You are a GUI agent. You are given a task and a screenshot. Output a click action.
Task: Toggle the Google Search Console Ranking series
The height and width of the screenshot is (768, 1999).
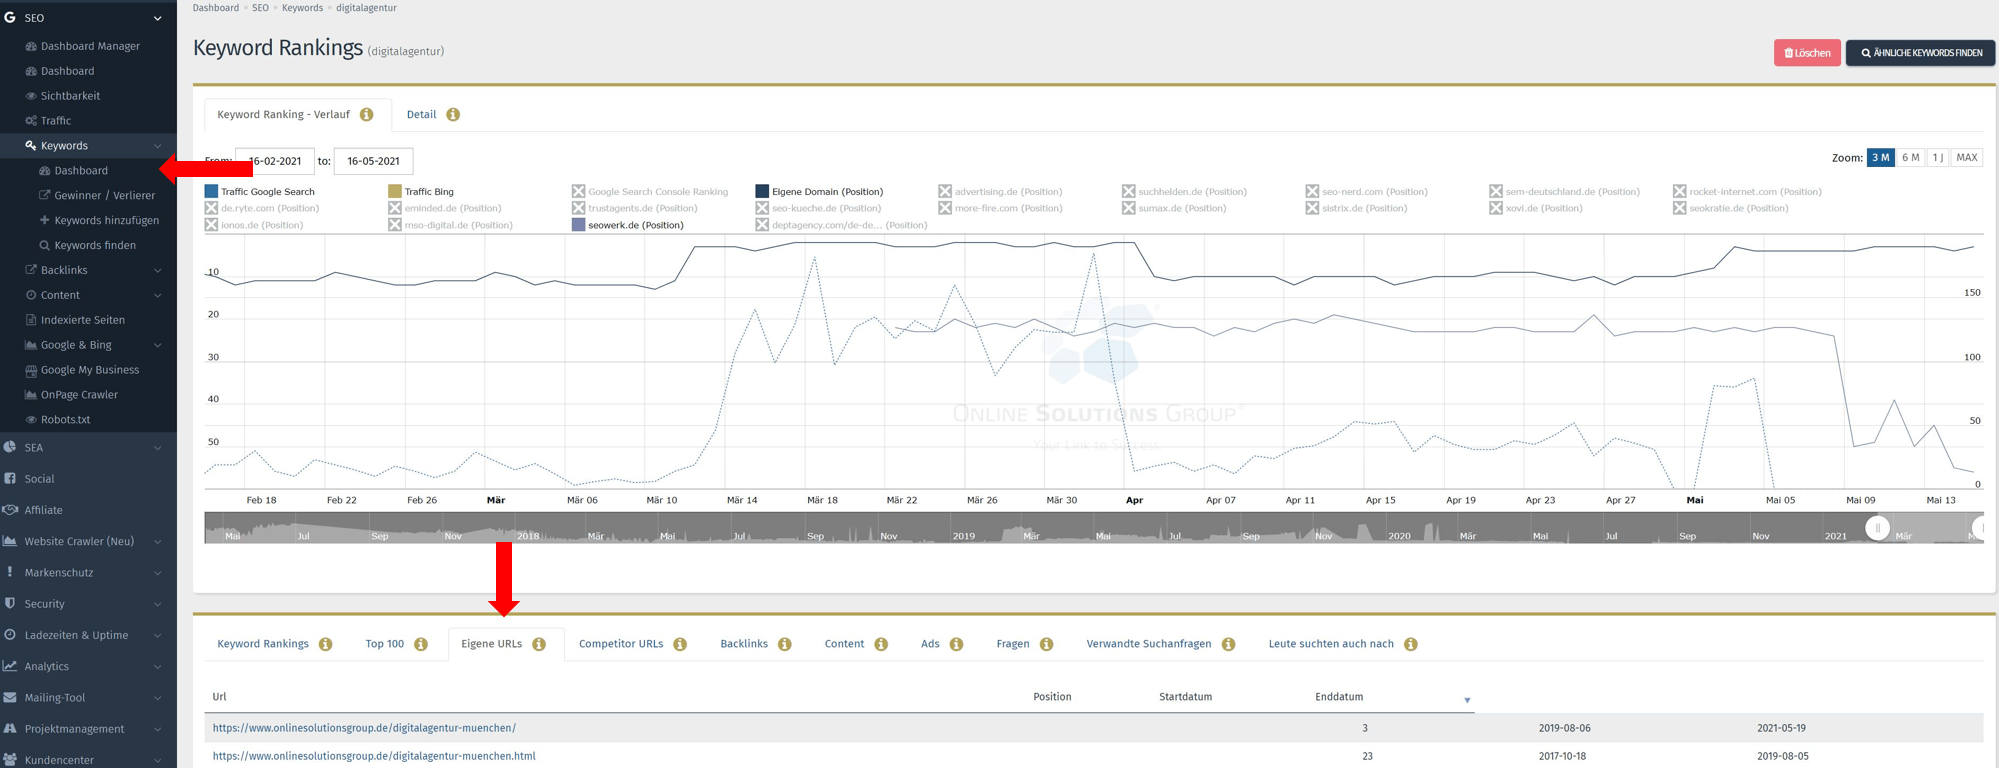pyautogui.click(x=578, y=191)
